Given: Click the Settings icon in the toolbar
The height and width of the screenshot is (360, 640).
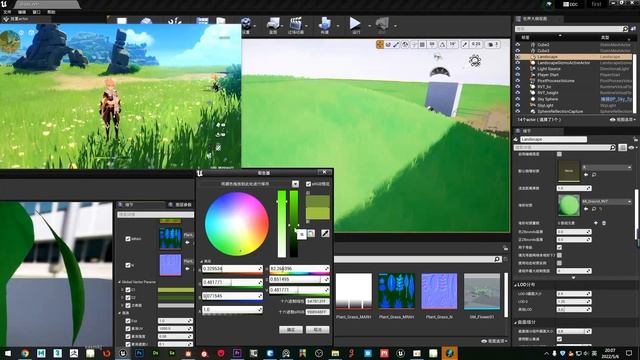Looking at the screenshot, I should pos(246,24).
